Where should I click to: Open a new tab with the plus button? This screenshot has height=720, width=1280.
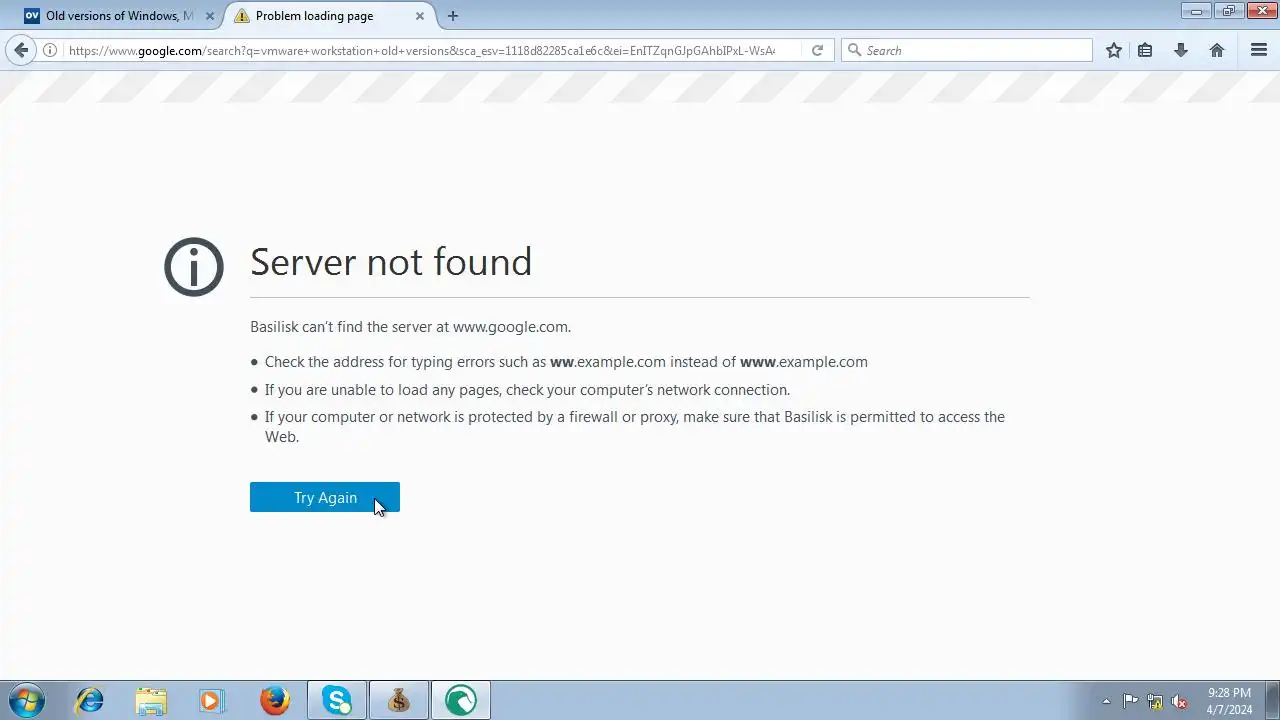(453, 16)
